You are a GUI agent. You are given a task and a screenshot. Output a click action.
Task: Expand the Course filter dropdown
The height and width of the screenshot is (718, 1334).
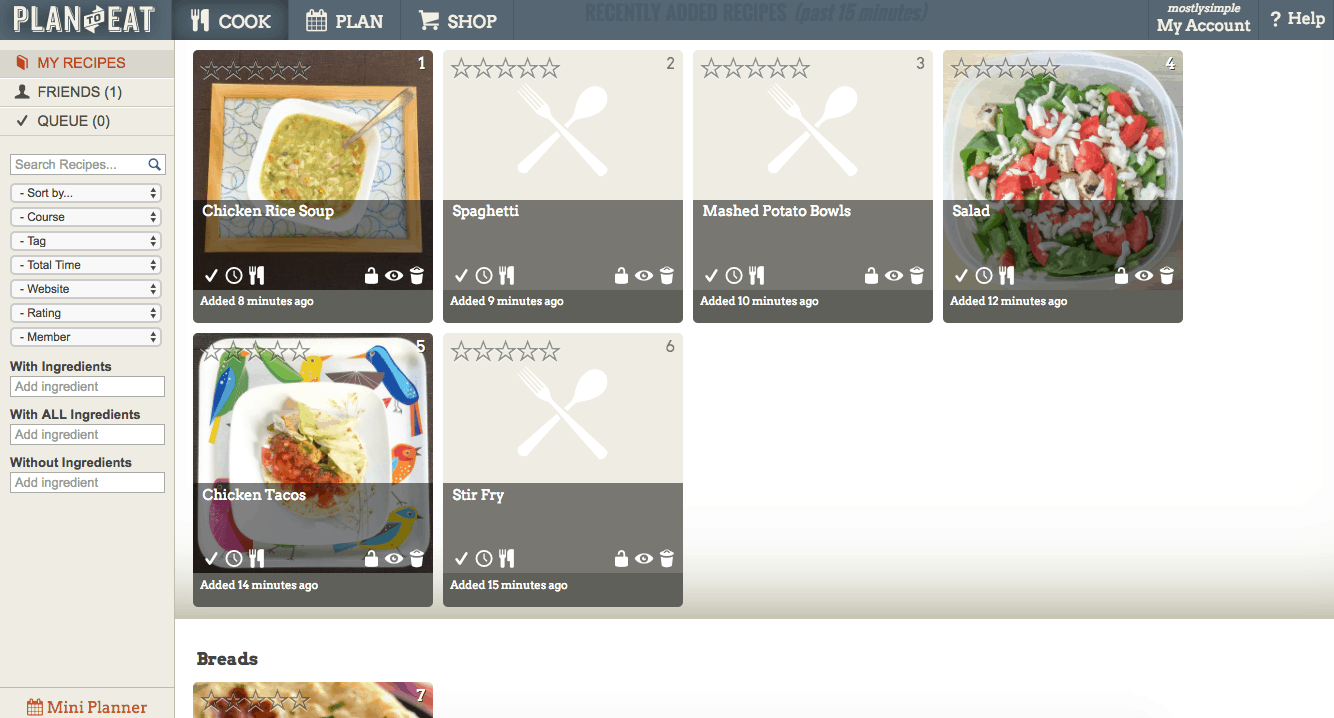(x=87, y=217)
